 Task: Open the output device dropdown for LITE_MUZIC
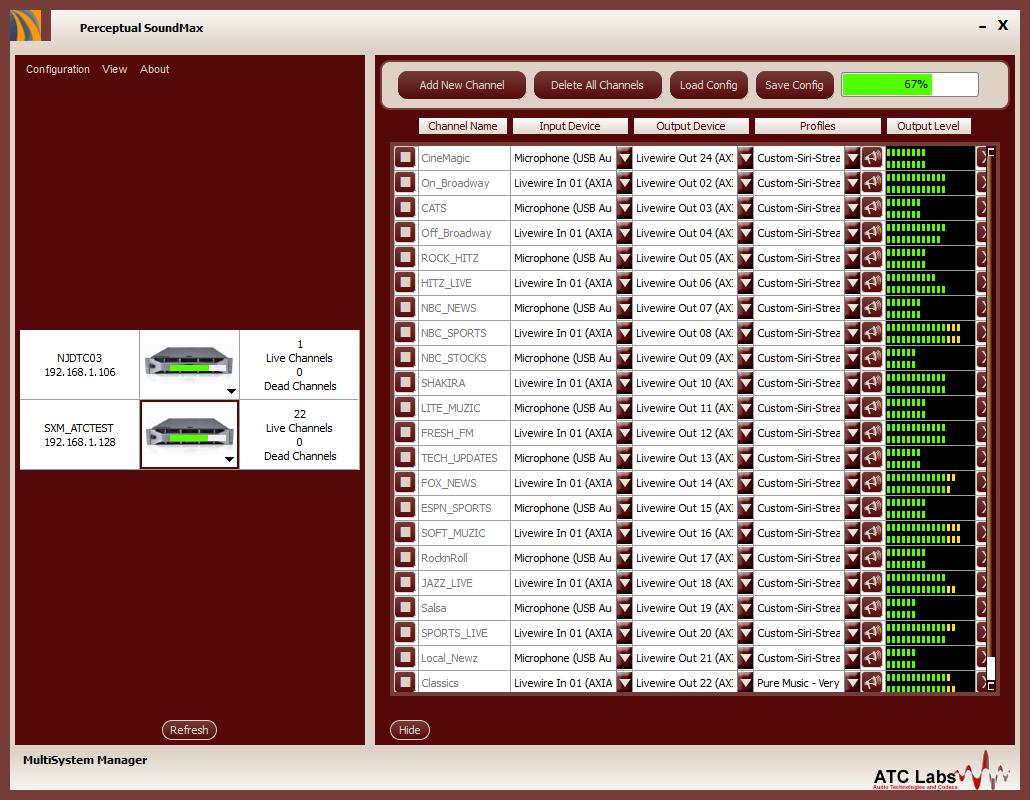745,407
